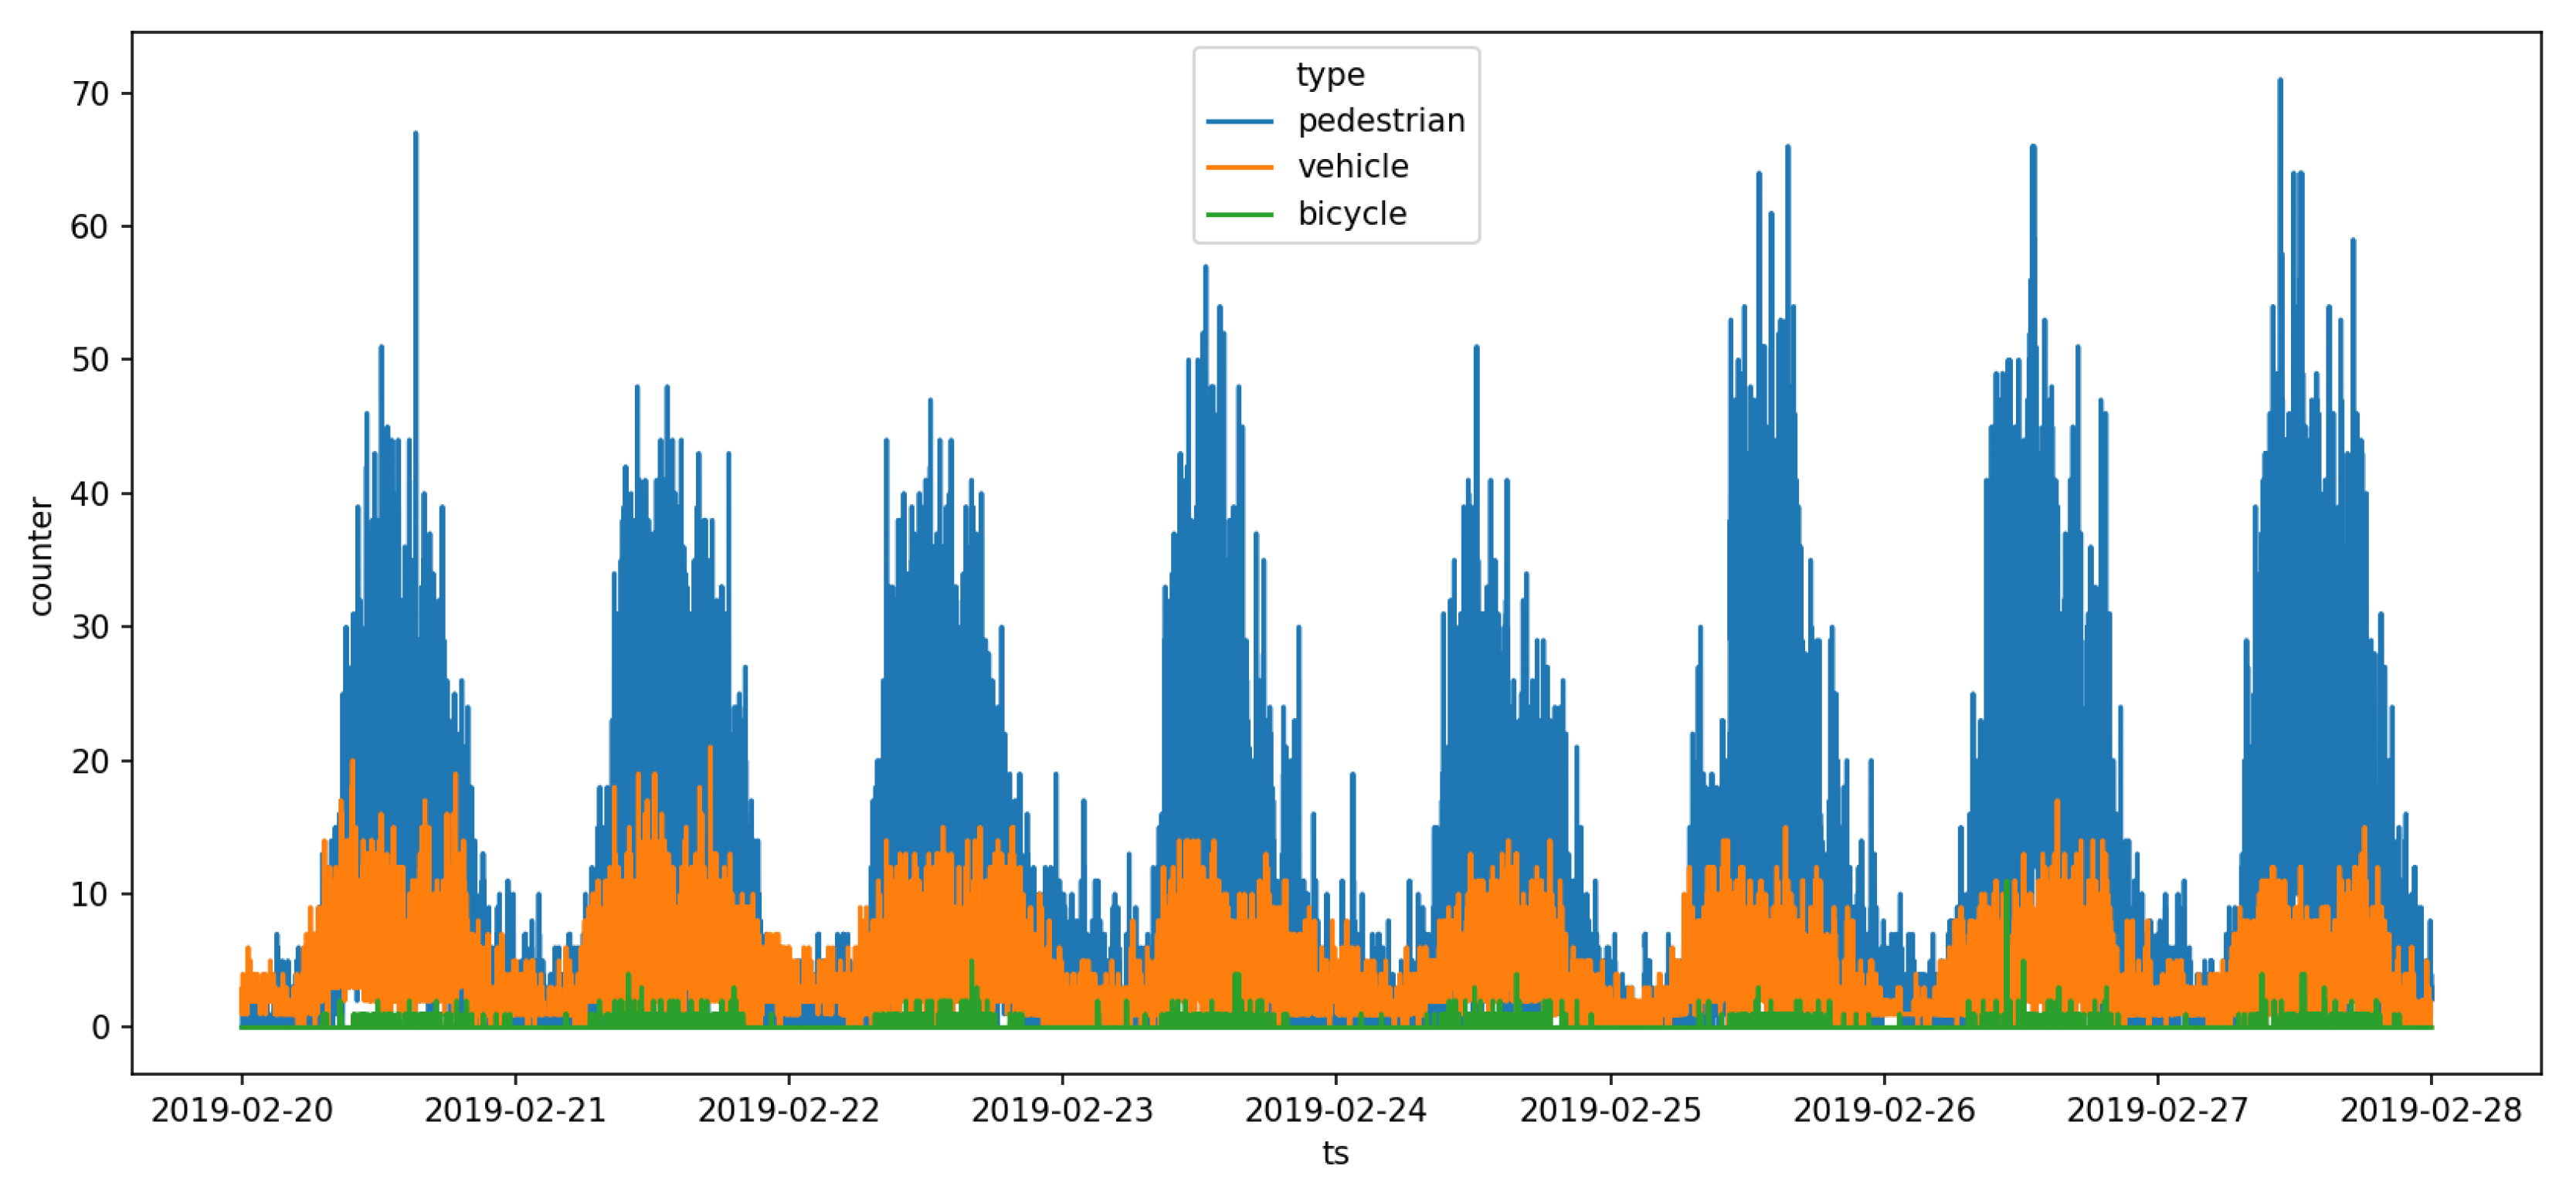Image resolution: width=2576 pixels, height=1193 pixels.
Task: Click the green bicycle legend line
Action: tap(1239, 214)
